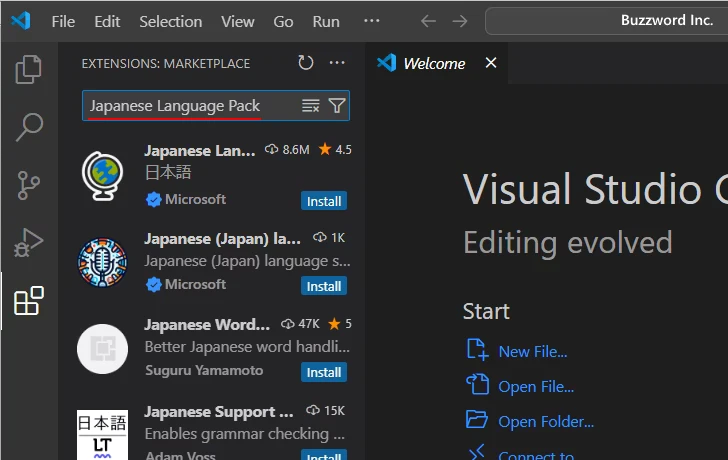Clear extensions search results icon
The height and width of the screenshot is (460, 728).
(311, 105)
